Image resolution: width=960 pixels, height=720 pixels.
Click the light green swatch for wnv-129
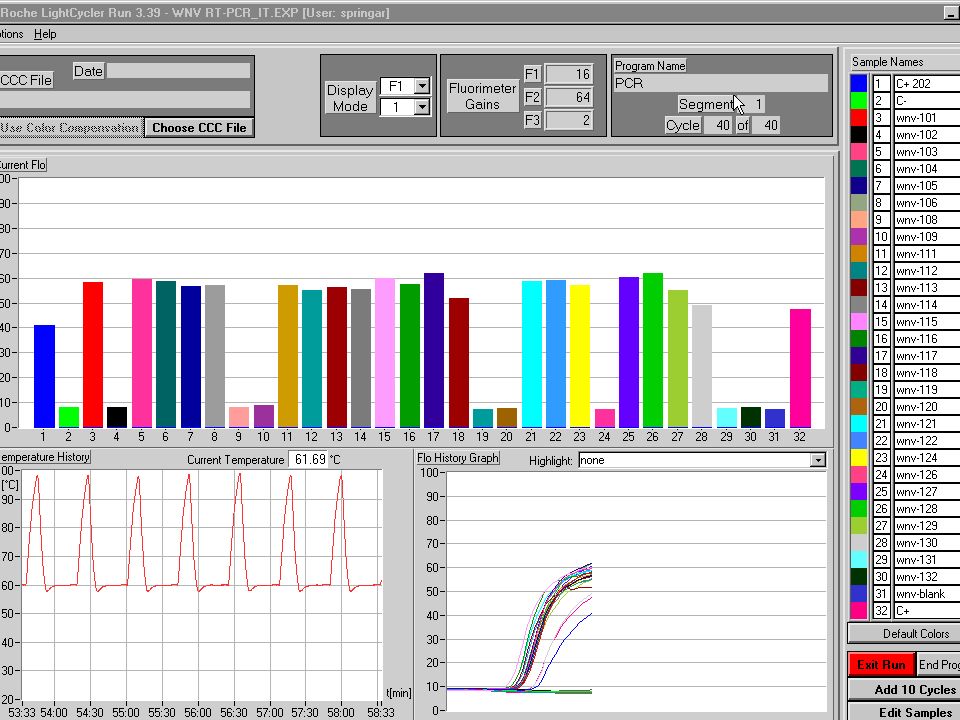tap(859, 525)
